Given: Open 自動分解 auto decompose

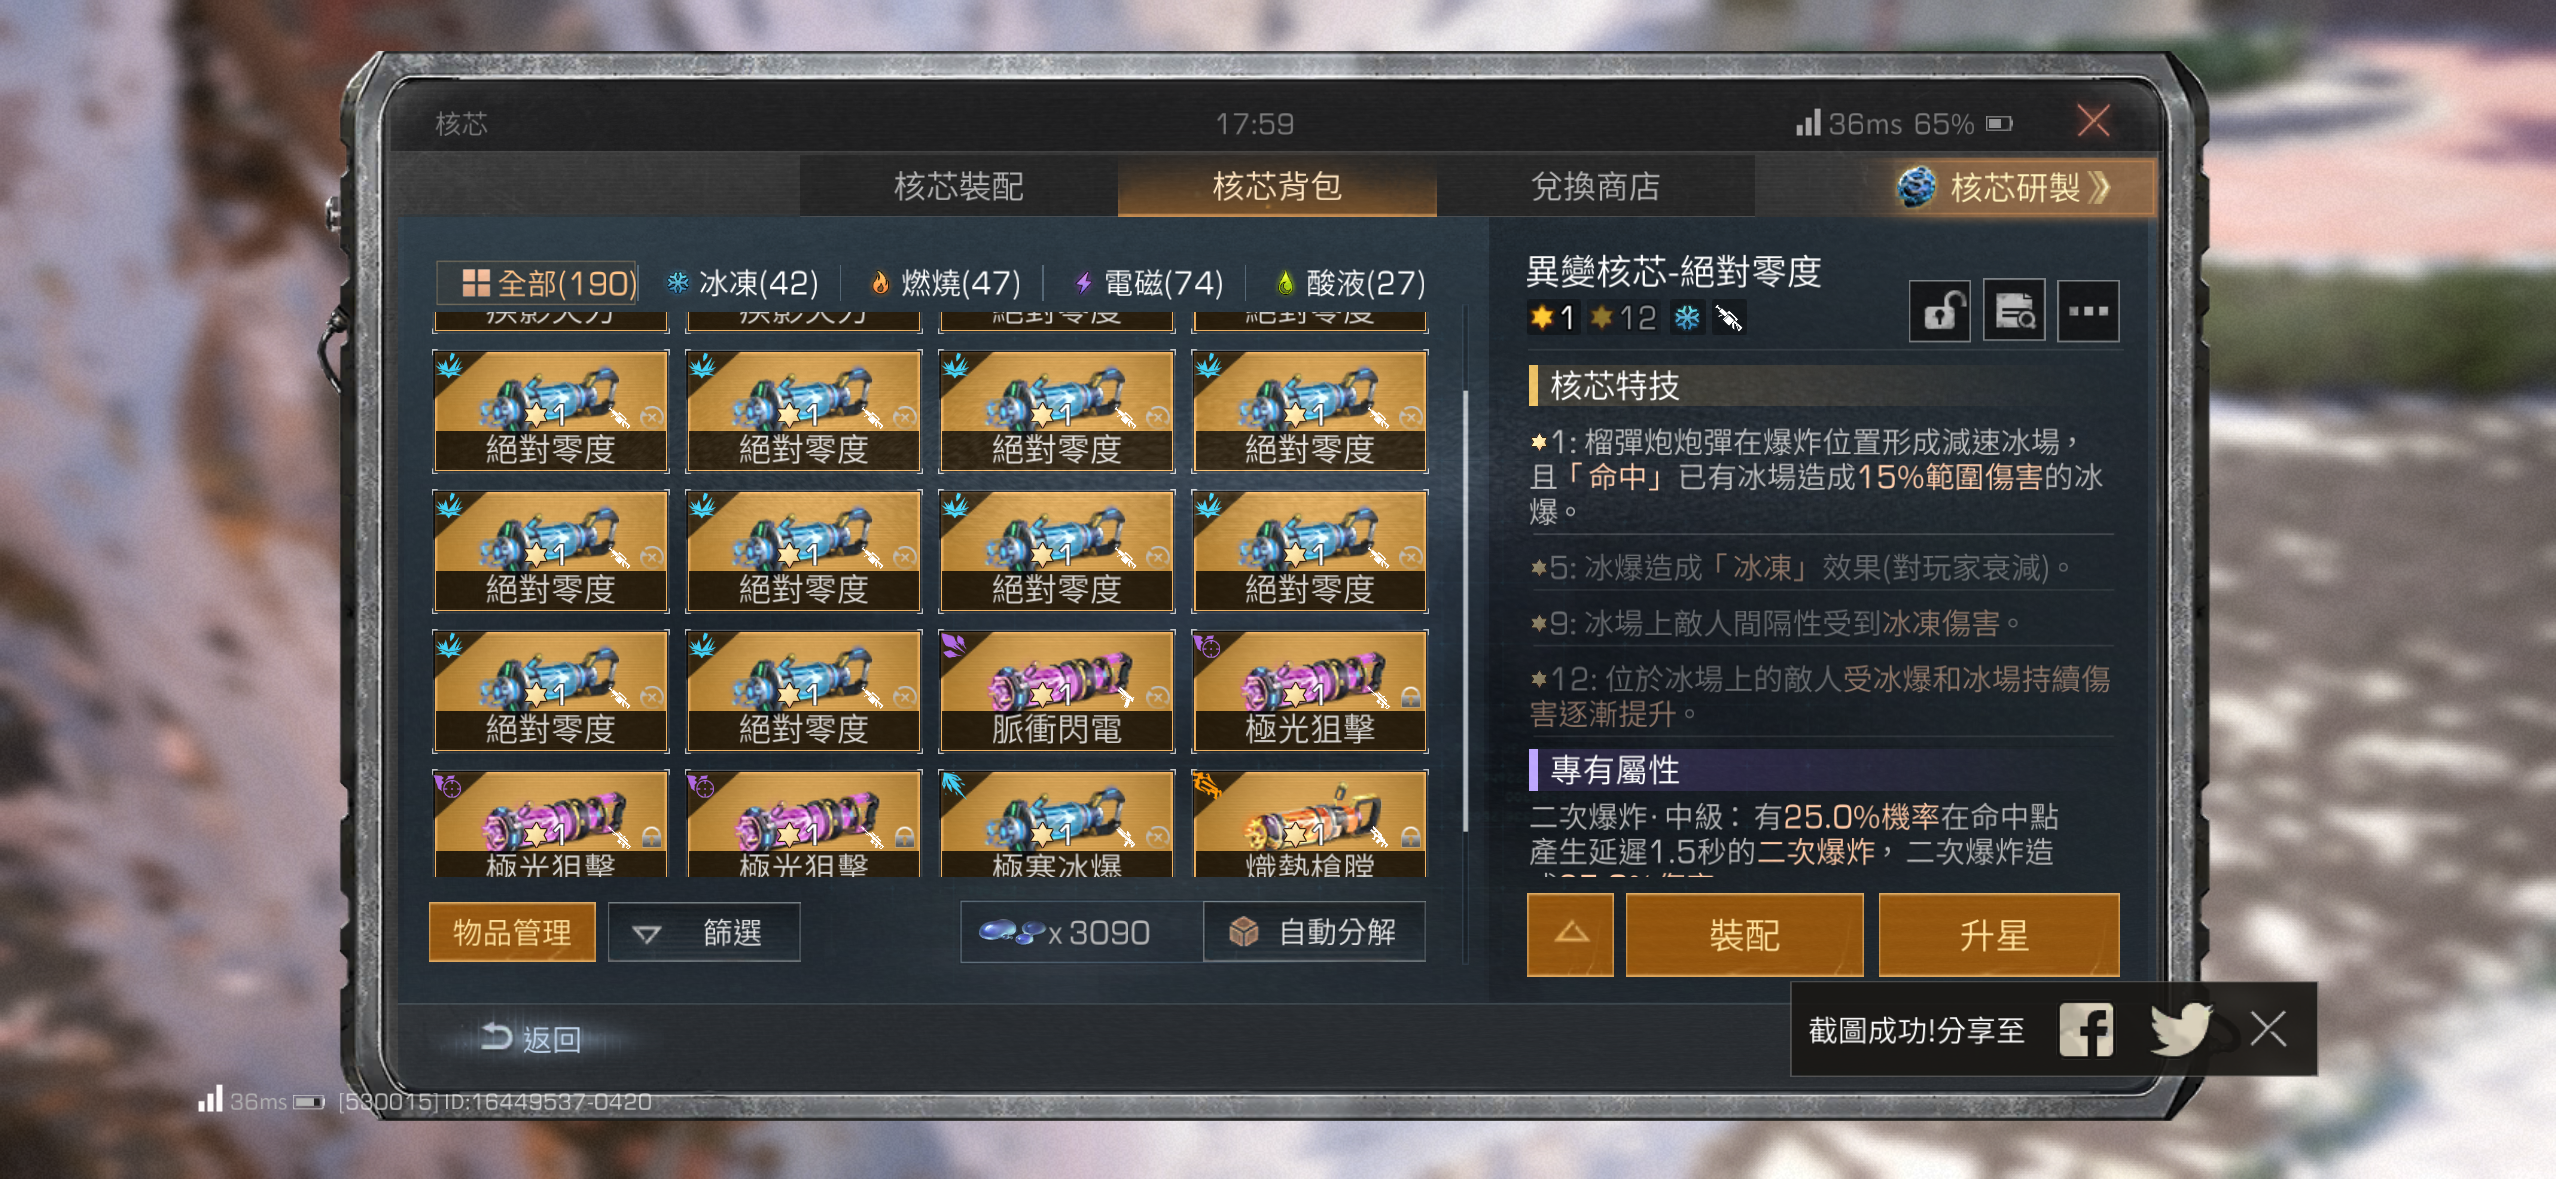Looking at the screenshot, I should pos(1314,932).
